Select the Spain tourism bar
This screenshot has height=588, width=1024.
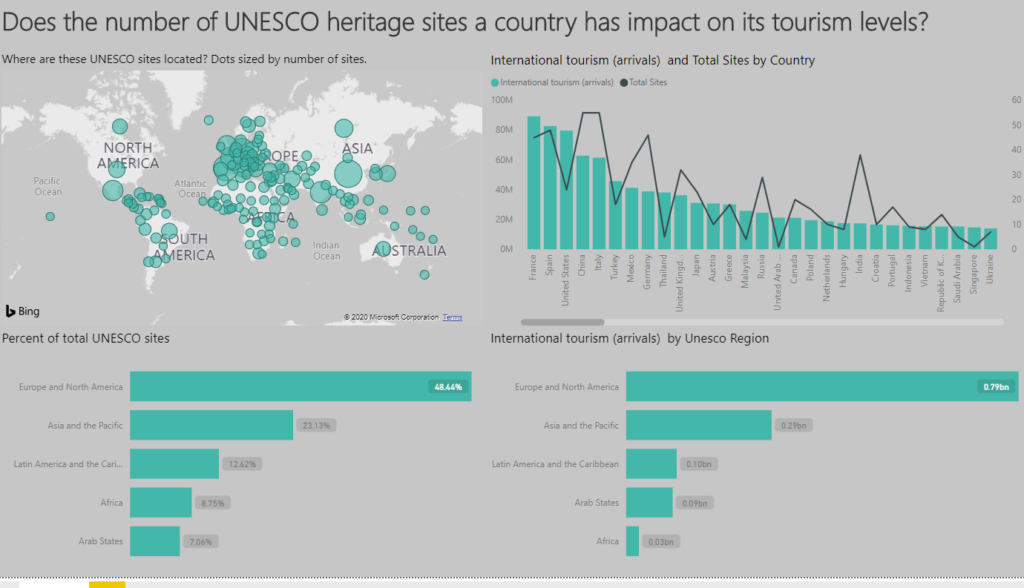tap(550, 188)
